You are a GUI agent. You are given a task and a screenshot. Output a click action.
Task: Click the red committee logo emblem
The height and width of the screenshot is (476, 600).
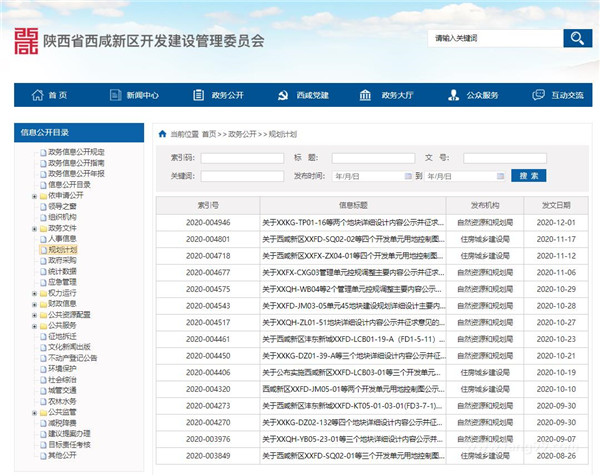point(26,41)
